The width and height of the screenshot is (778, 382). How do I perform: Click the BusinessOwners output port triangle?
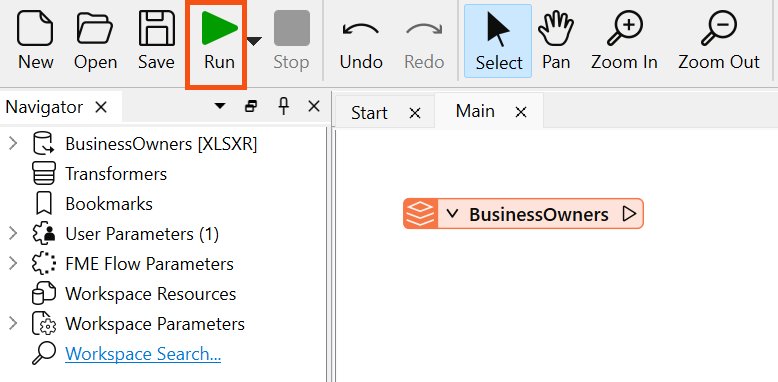[x=629, y=214]
